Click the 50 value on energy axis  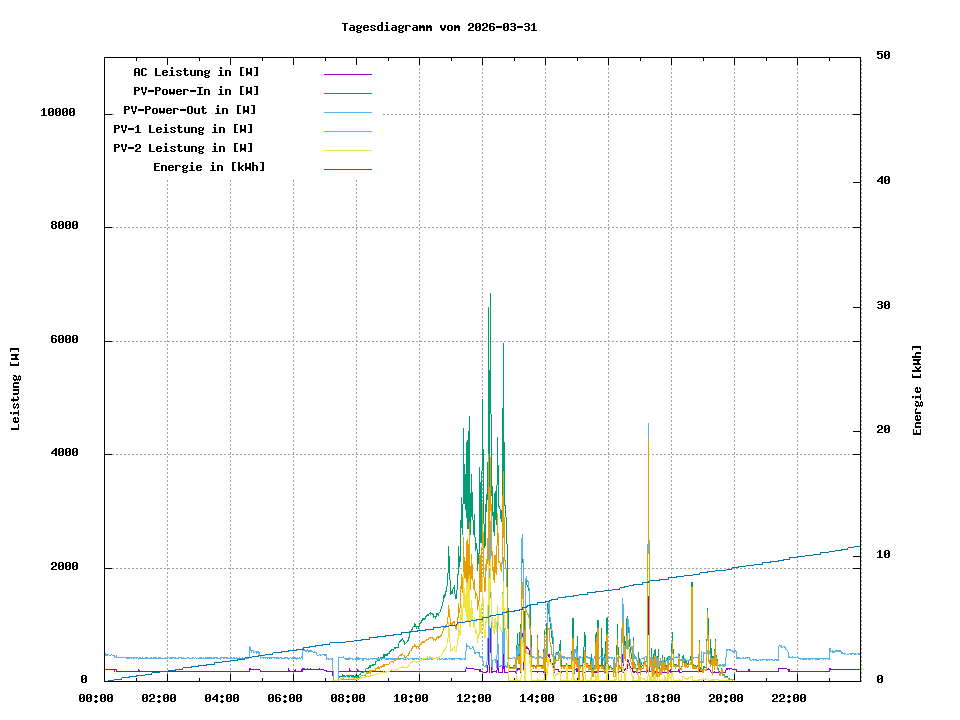pos(883,56)
